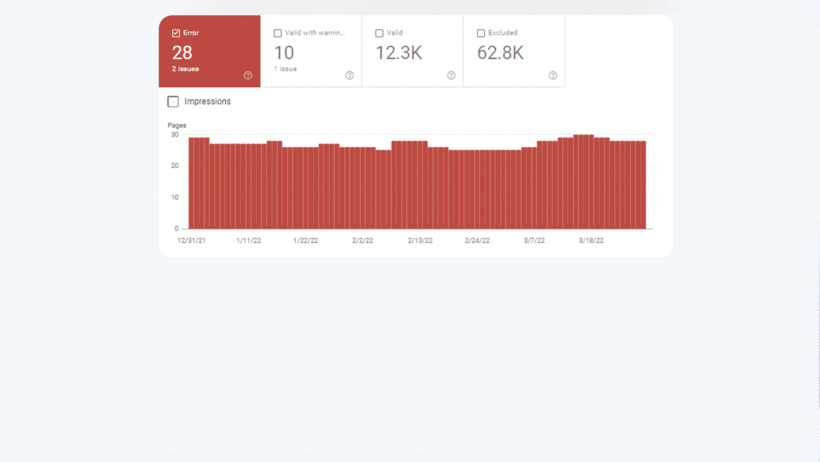Image resolution: width=820 pixels, height=462 pixels.
Task: Click the 12/31/21 date label
Action: (191, 241)
